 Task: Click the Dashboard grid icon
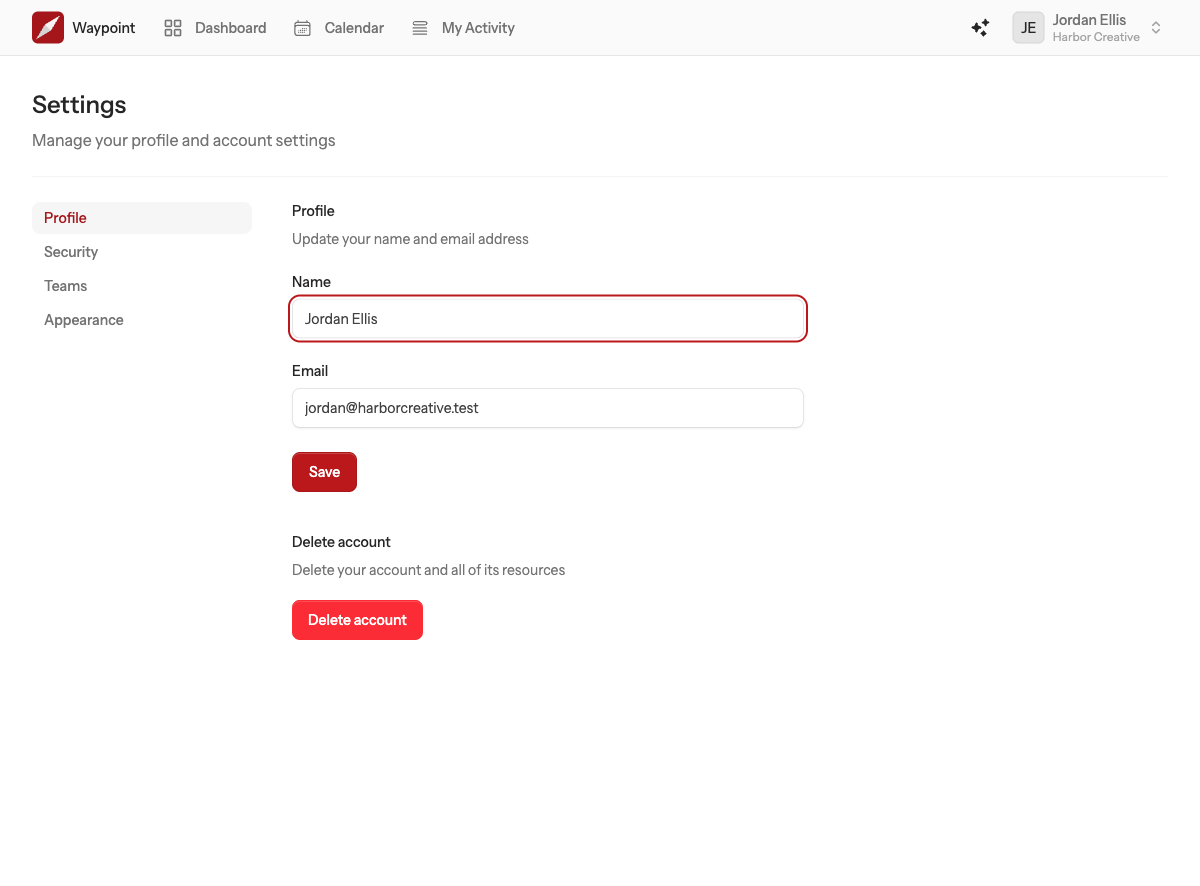point(173,28)
